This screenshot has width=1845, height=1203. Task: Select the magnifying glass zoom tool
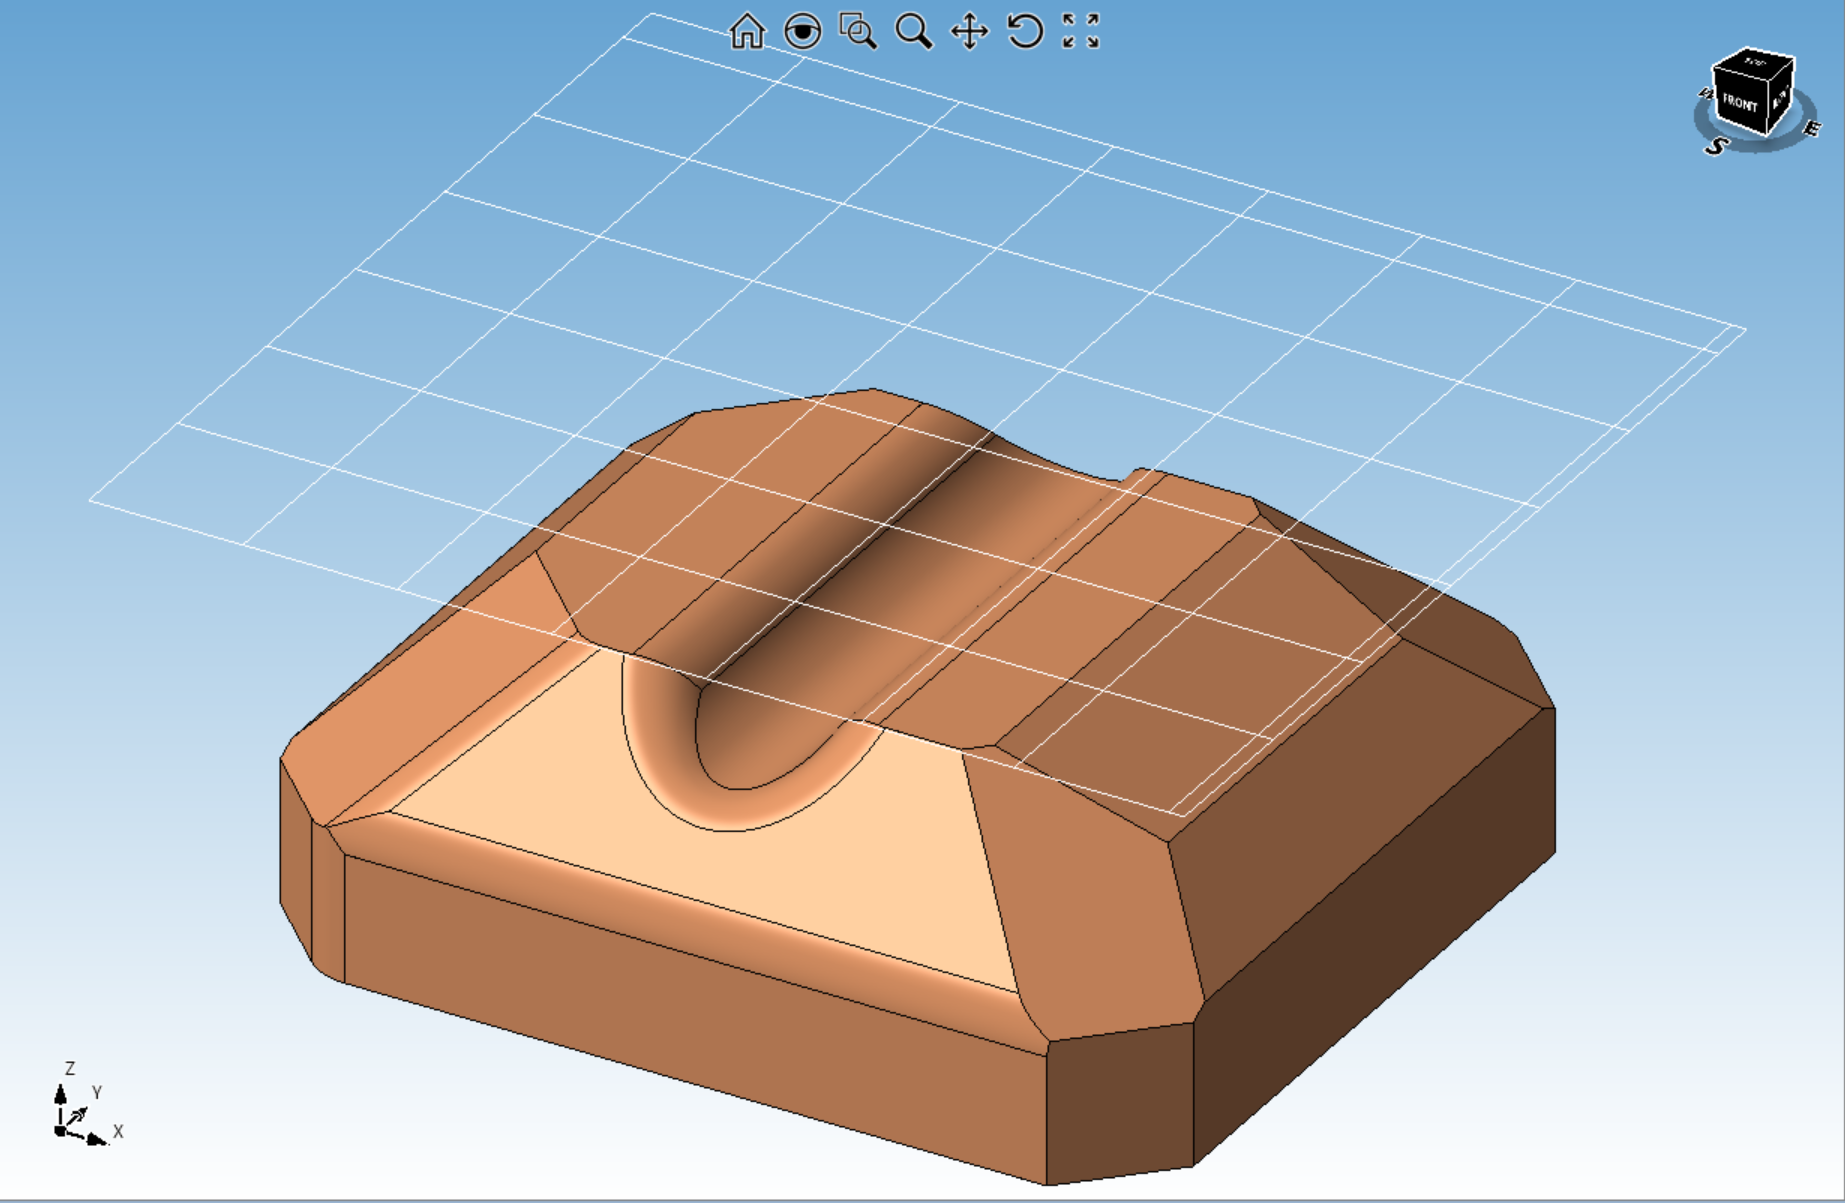tap(913, 31)
